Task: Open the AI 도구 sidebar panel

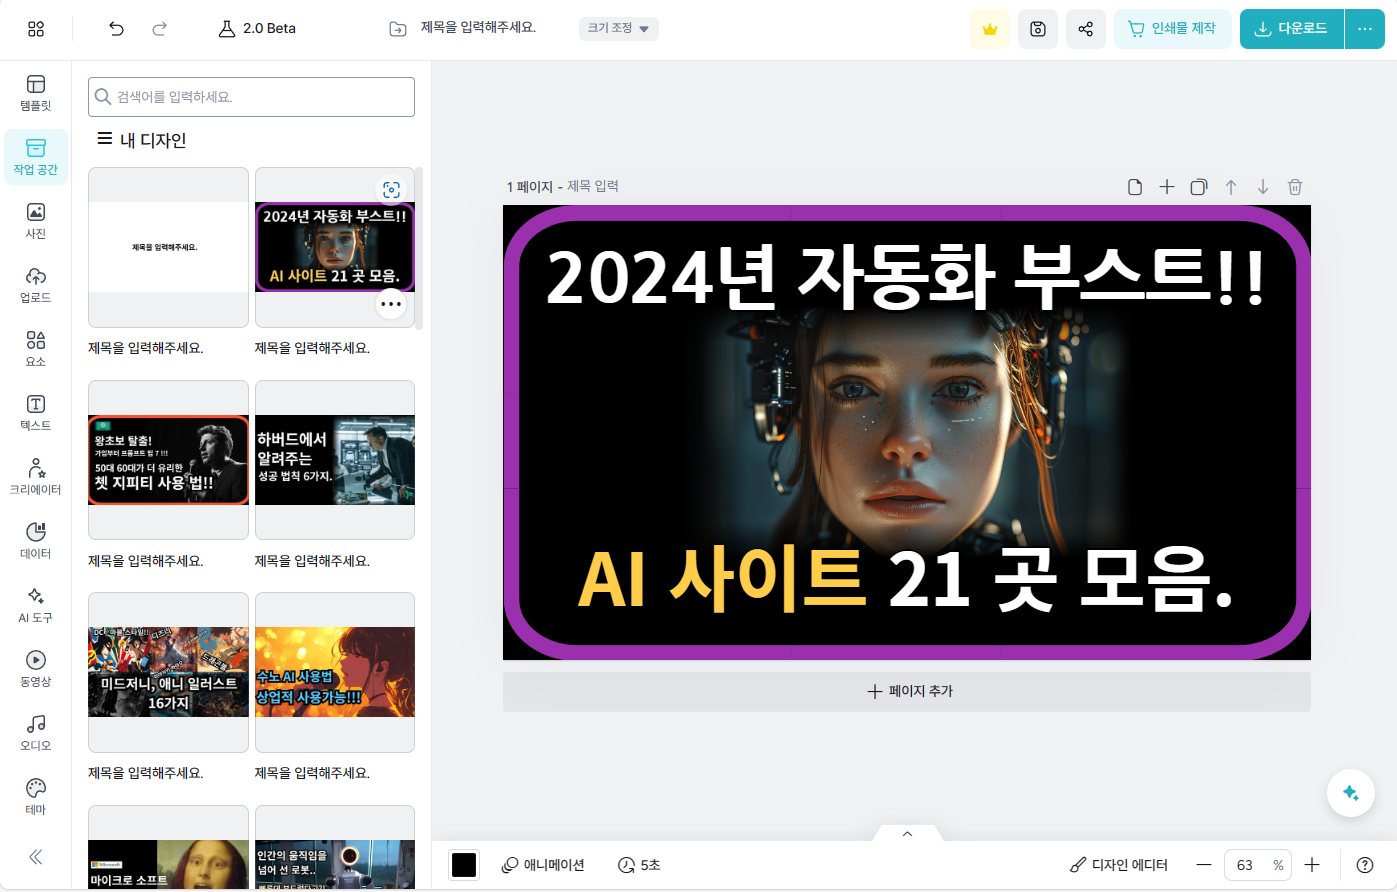Action: pos(36,605)
